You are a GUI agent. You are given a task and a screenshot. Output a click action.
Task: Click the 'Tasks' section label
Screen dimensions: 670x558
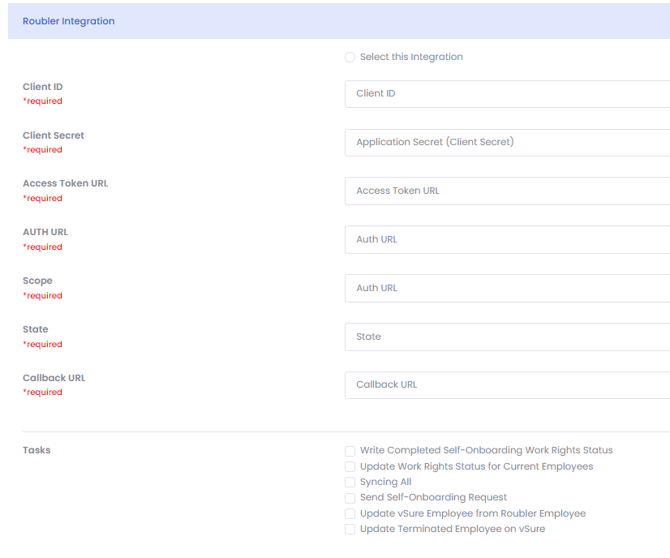point(36,450)
